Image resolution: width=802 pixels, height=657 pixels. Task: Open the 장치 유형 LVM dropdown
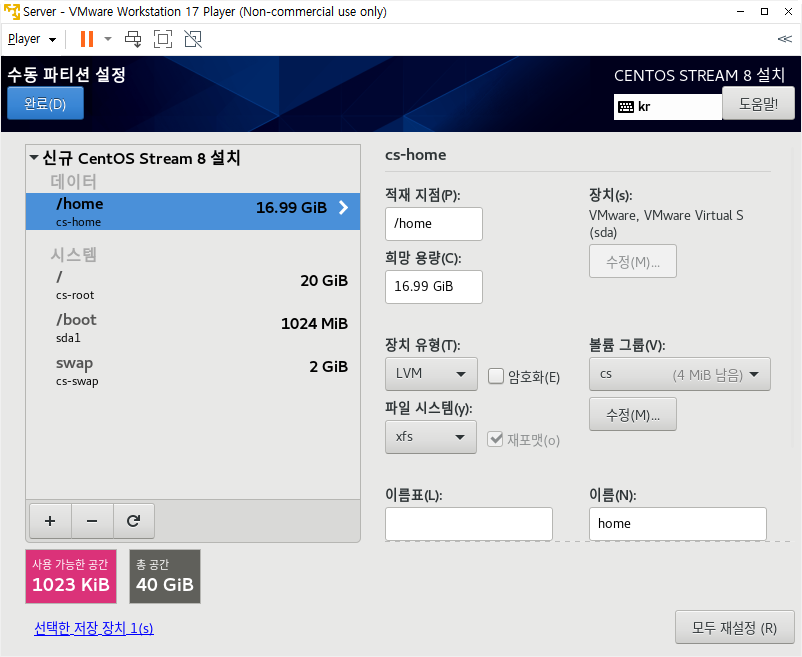431,374
